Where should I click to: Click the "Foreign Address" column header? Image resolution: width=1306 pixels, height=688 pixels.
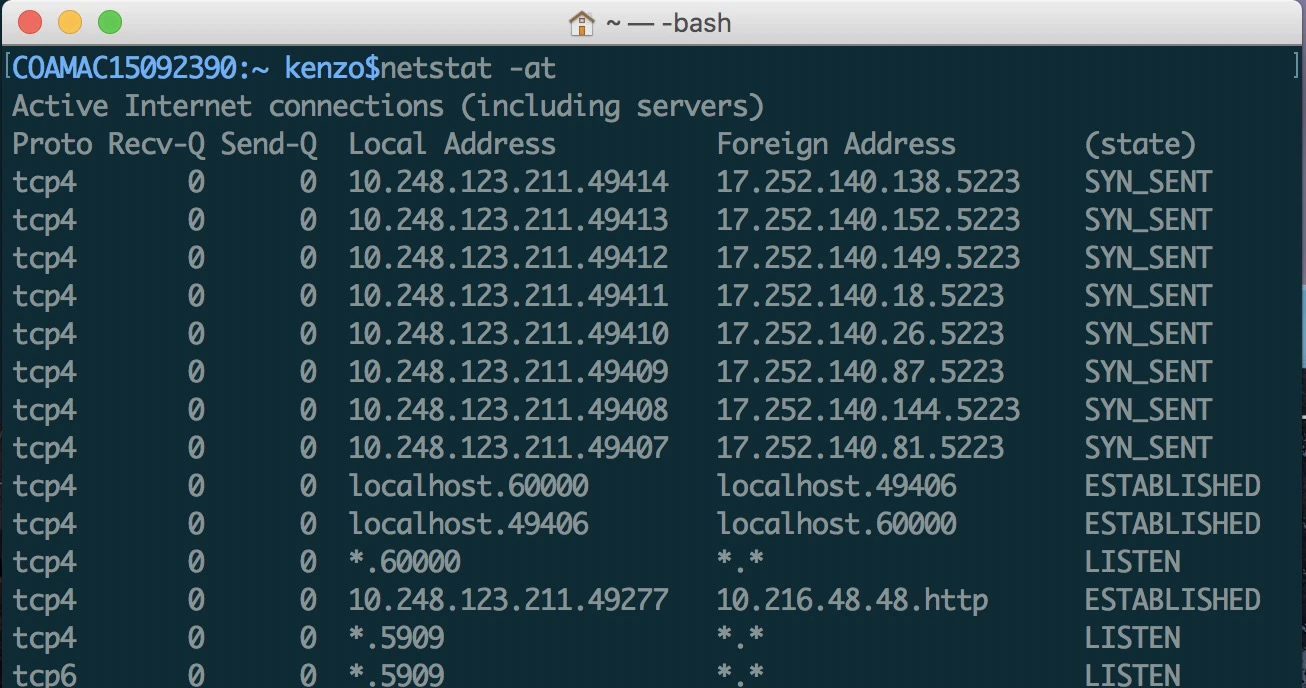[x=836, y=144]
